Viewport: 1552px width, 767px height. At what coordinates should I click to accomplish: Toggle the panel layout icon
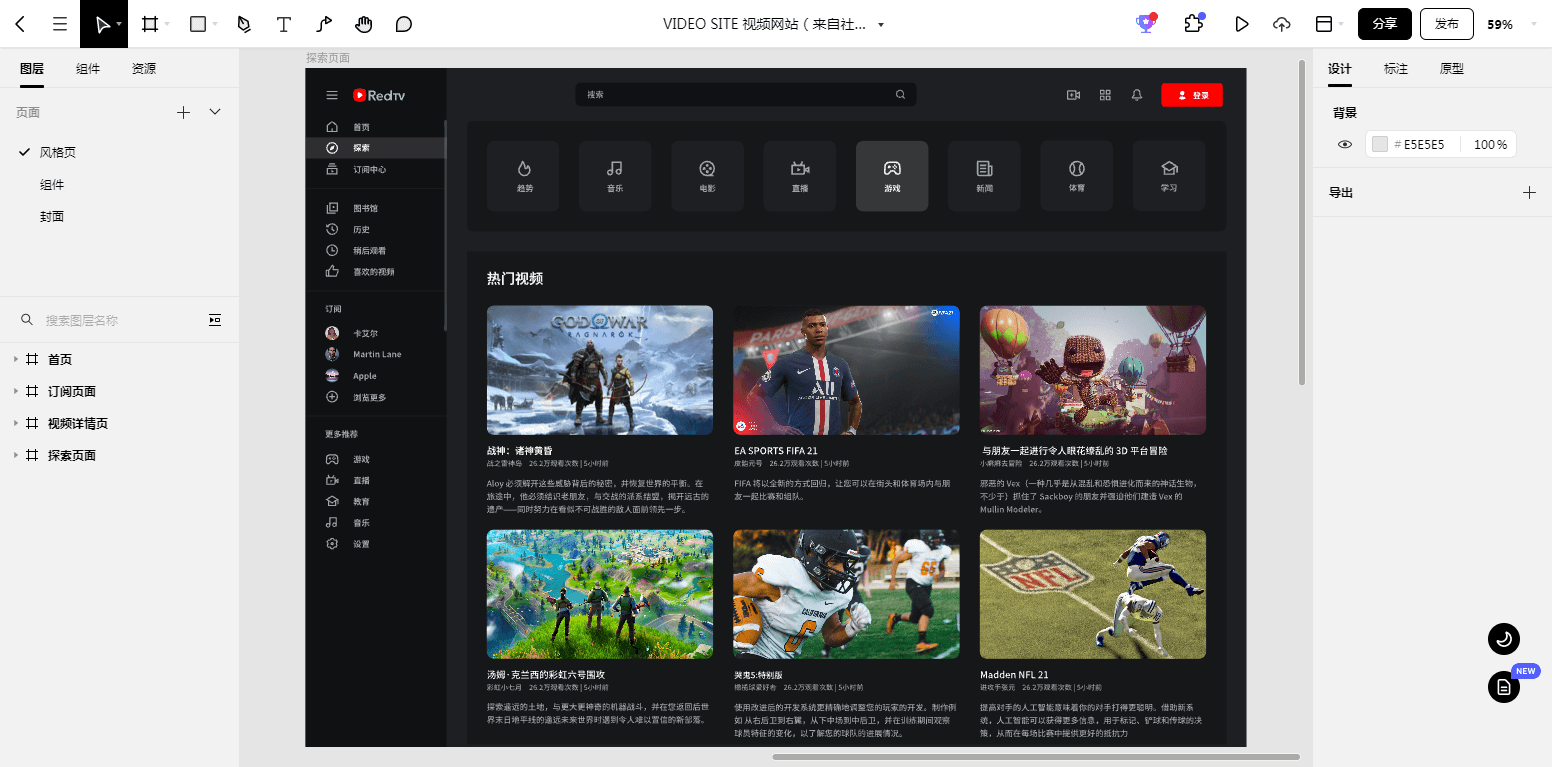tap(1323, 24)
